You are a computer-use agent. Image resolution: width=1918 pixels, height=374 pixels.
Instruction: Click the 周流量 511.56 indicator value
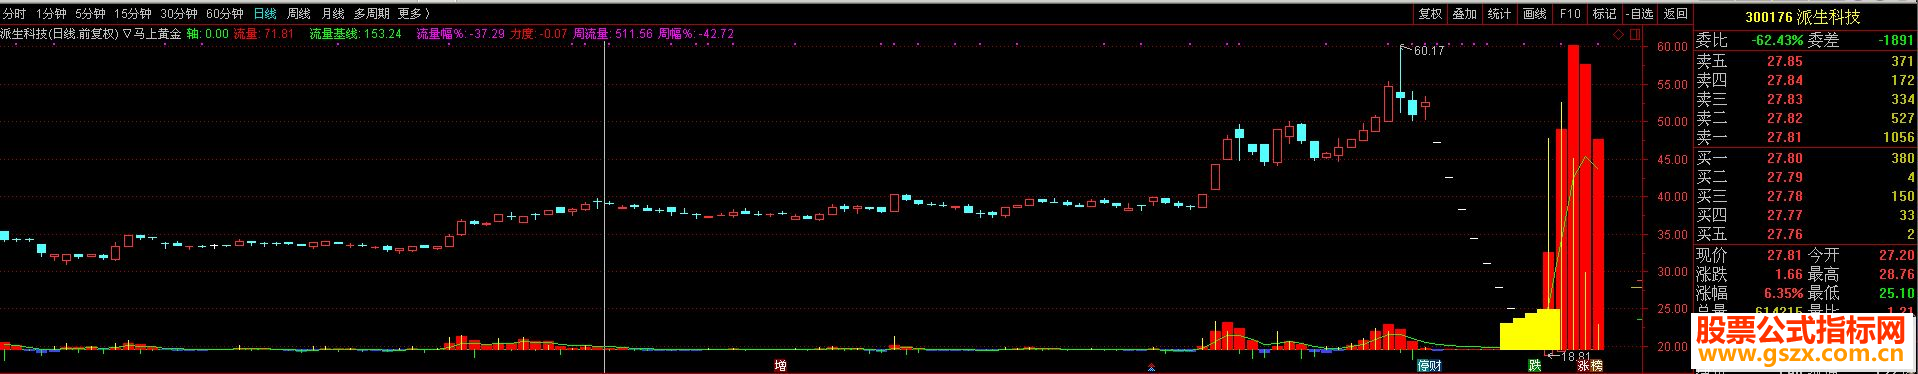point(612,33)
